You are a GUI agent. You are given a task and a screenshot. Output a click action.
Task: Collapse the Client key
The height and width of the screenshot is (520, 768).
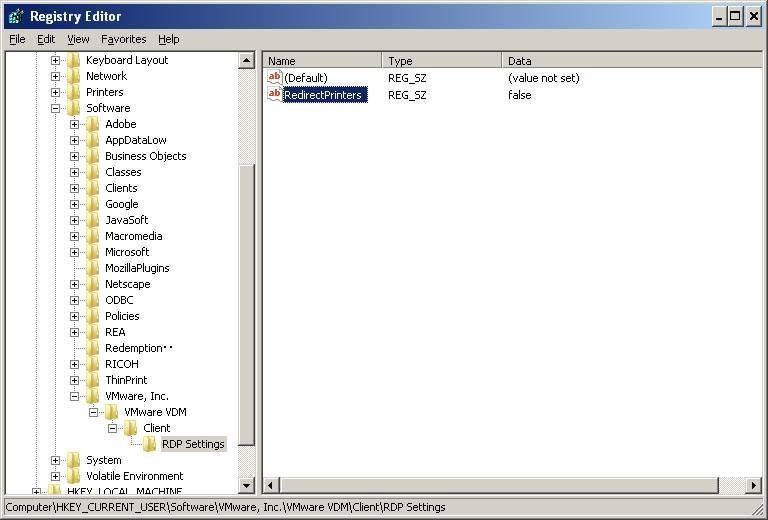click(112, 428)
